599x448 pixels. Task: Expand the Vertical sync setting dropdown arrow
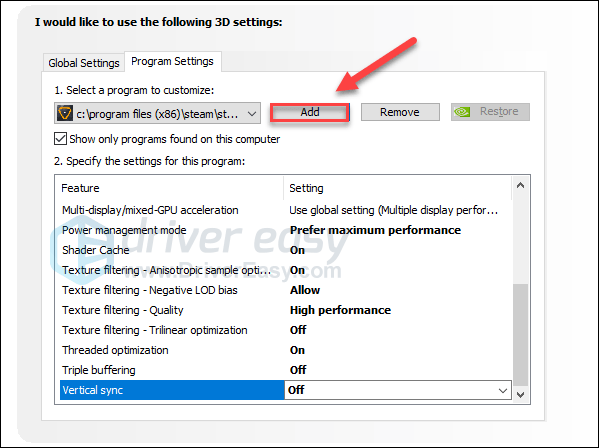[x=503, y=390]
